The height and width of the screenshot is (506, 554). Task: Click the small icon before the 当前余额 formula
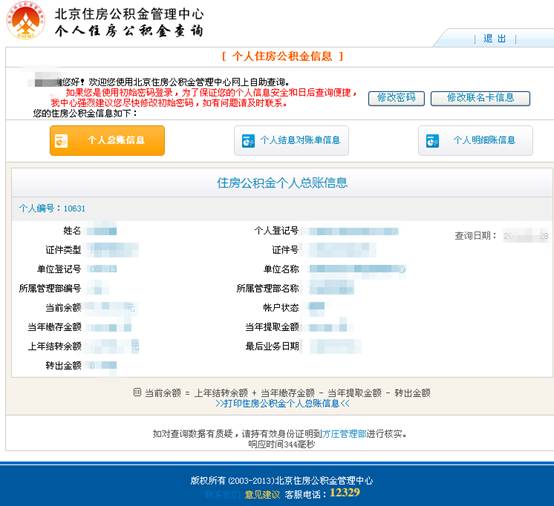coord(137,392)
